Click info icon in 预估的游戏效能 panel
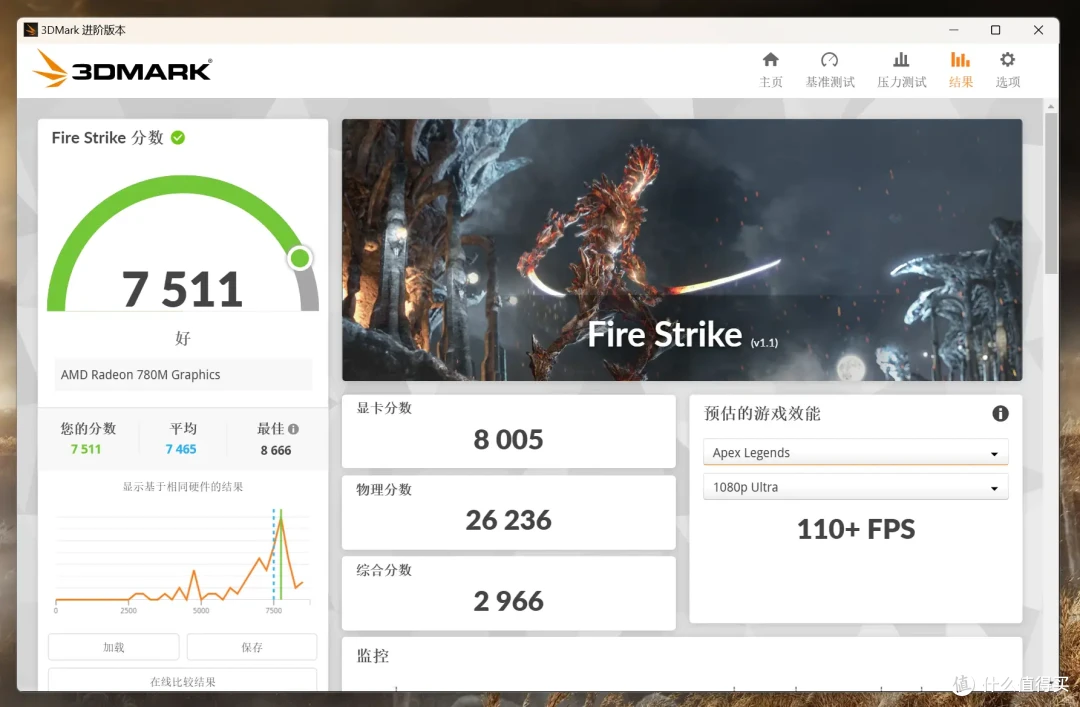The image size is (1080, 707). pyautogui.click(x=1000, y=413)
